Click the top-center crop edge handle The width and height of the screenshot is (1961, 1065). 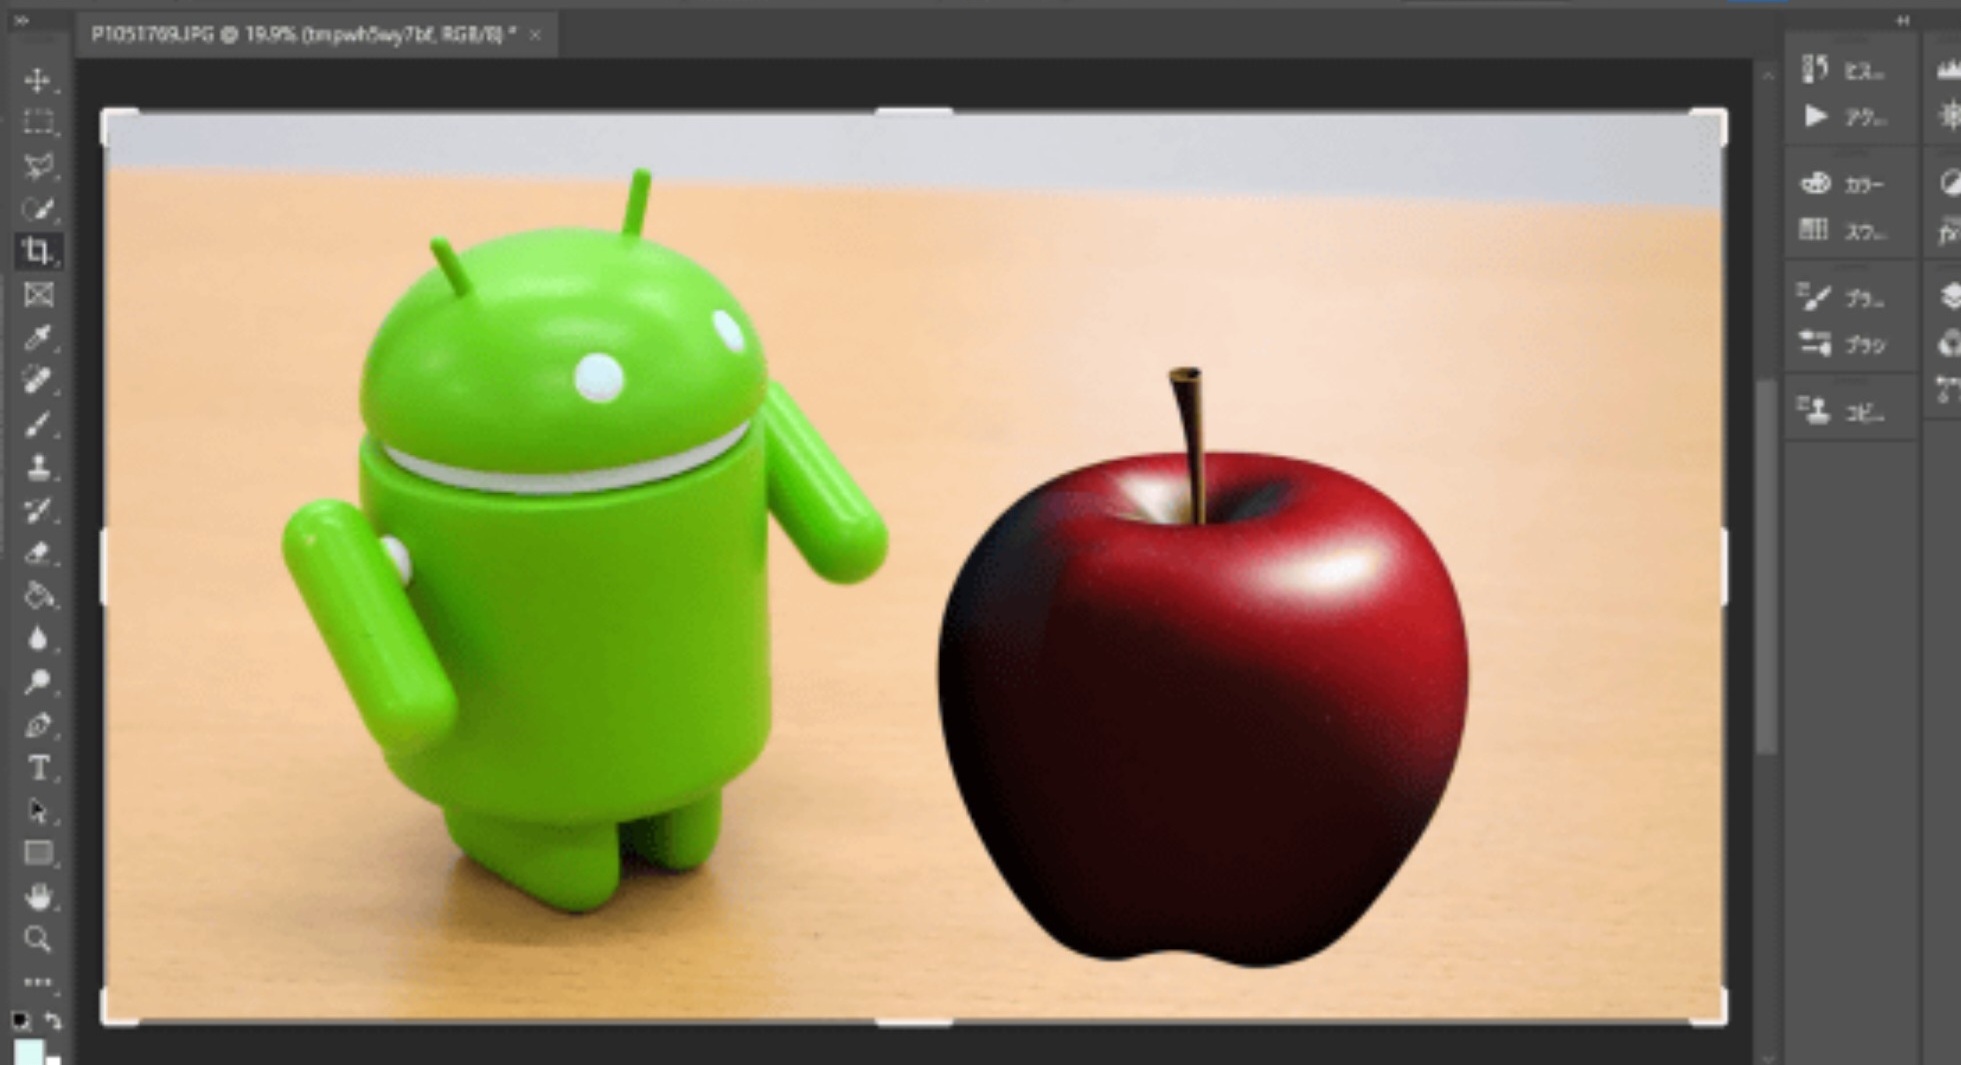click(914, 111)
